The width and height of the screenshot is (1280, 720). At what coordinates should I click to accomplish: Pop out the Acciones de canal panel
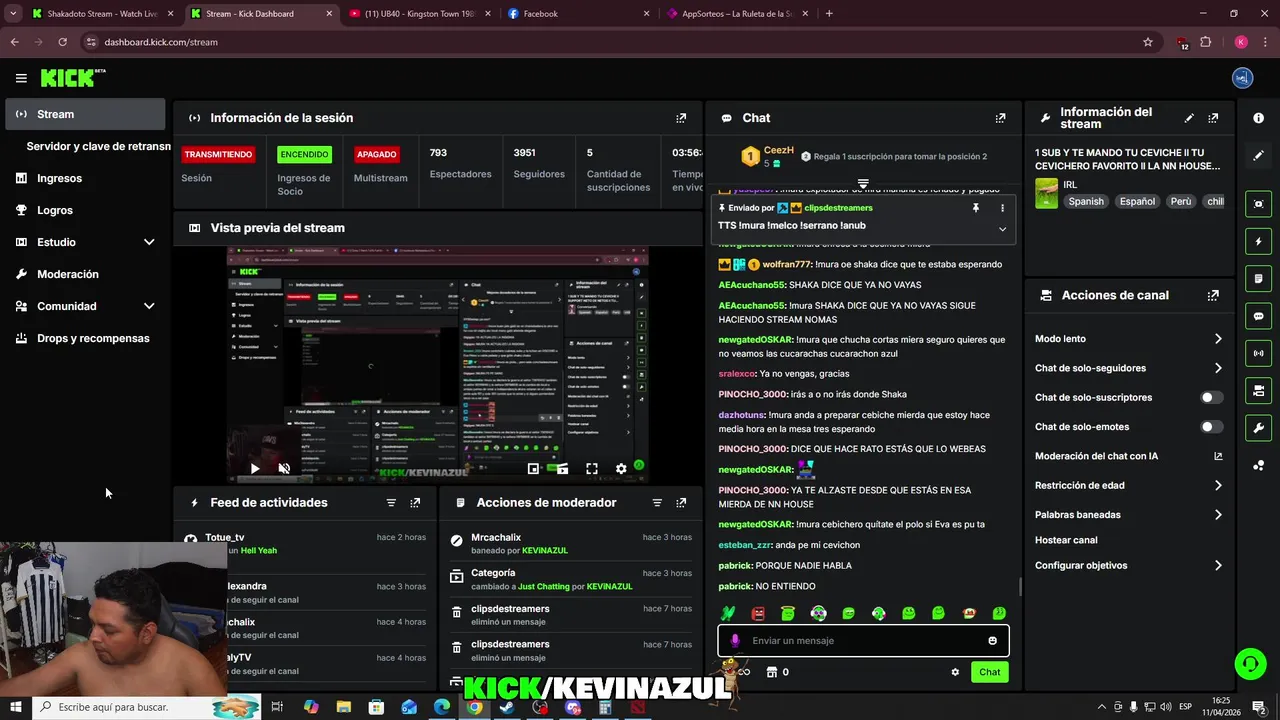click(x=1213, y=295)
